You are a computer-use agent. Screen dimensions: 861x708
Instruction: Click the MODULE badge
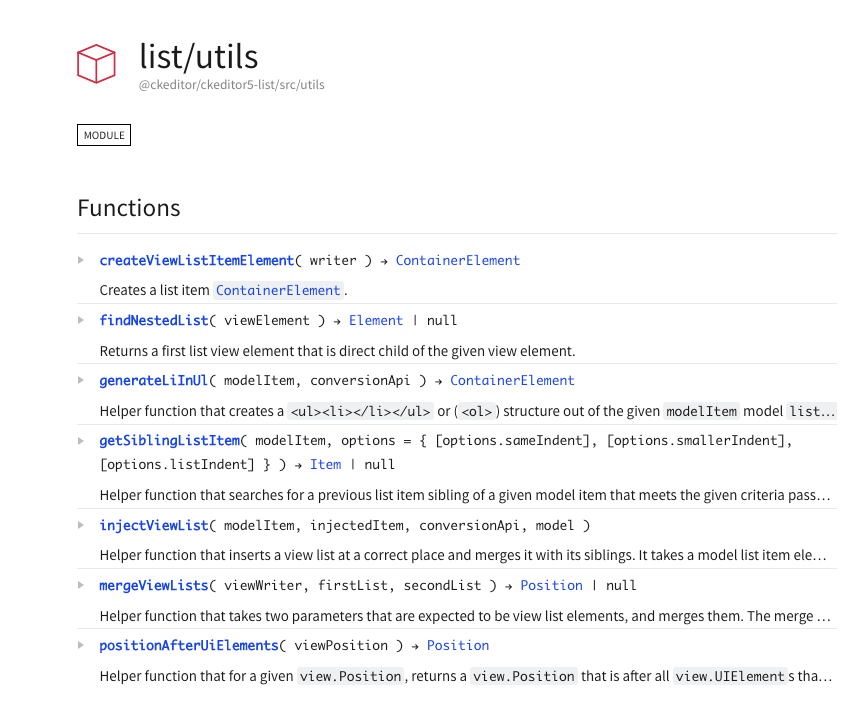(x=103, y=134)
